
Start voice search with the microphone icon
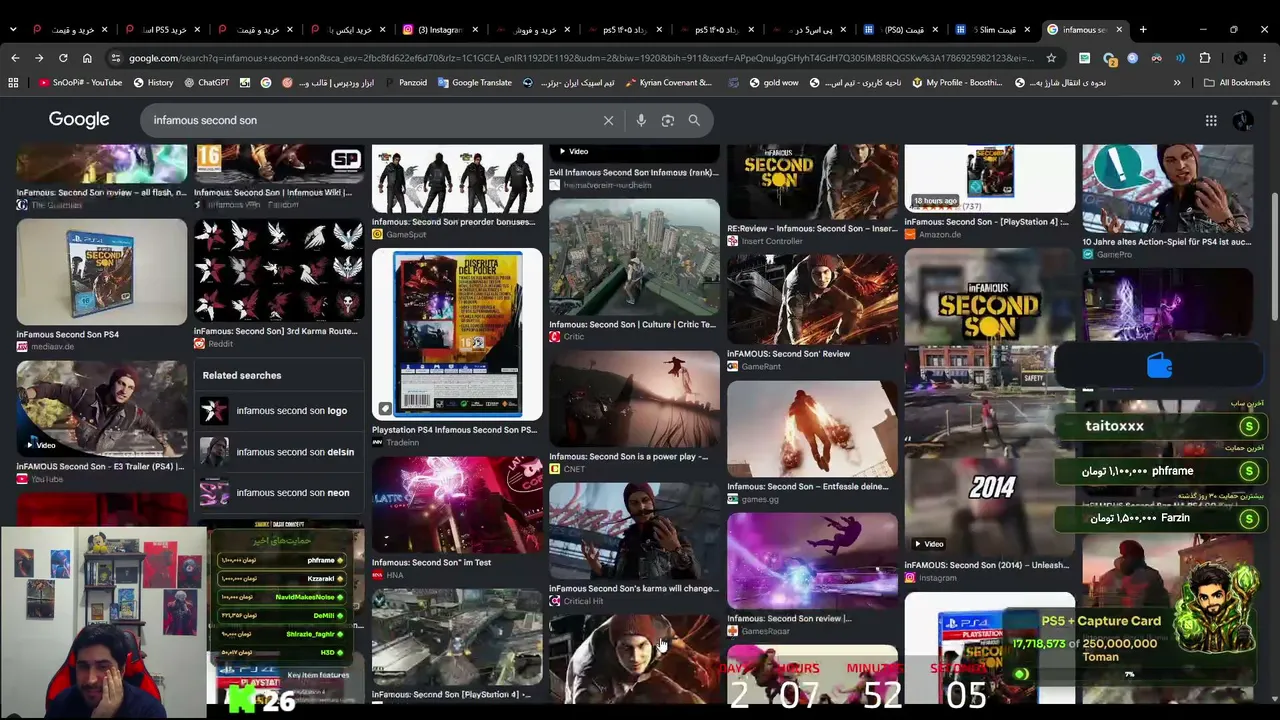(x=641, y=120)
